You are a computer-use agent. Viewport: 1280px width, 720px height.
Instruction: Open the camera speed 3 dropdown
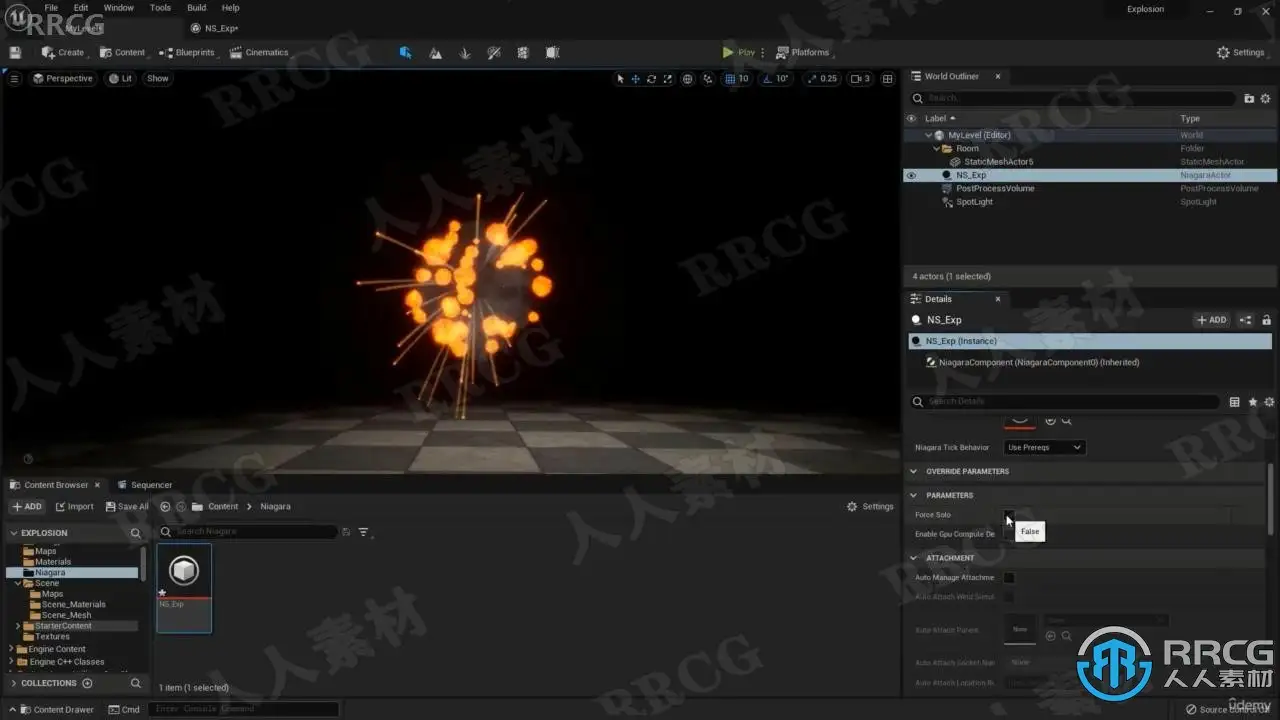coord(860,79)
